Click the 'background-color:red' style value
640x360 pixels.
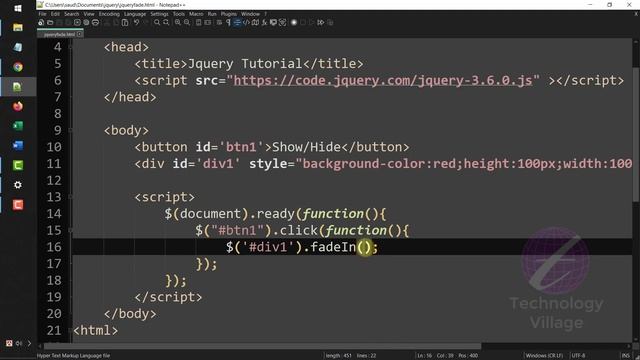pos(379,164)
